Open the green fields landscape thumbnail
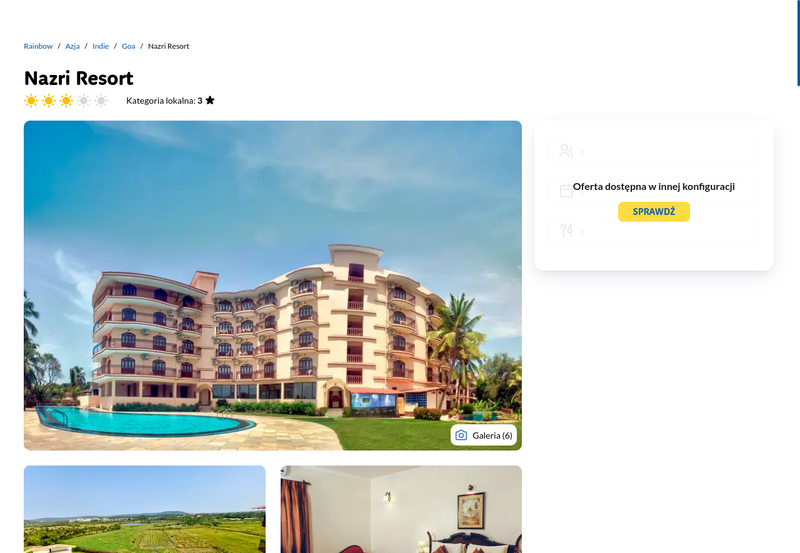This screenshot has width=800, height=553. [x=144, y=509]
